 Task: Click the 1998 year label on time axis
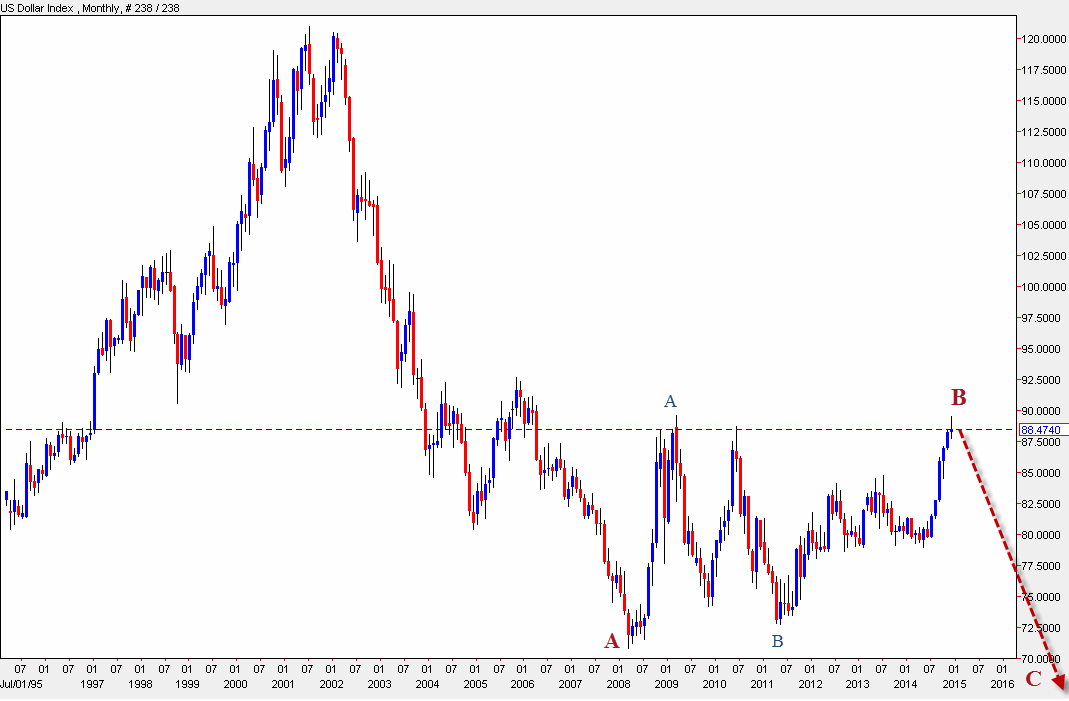[x=140, y=685]
